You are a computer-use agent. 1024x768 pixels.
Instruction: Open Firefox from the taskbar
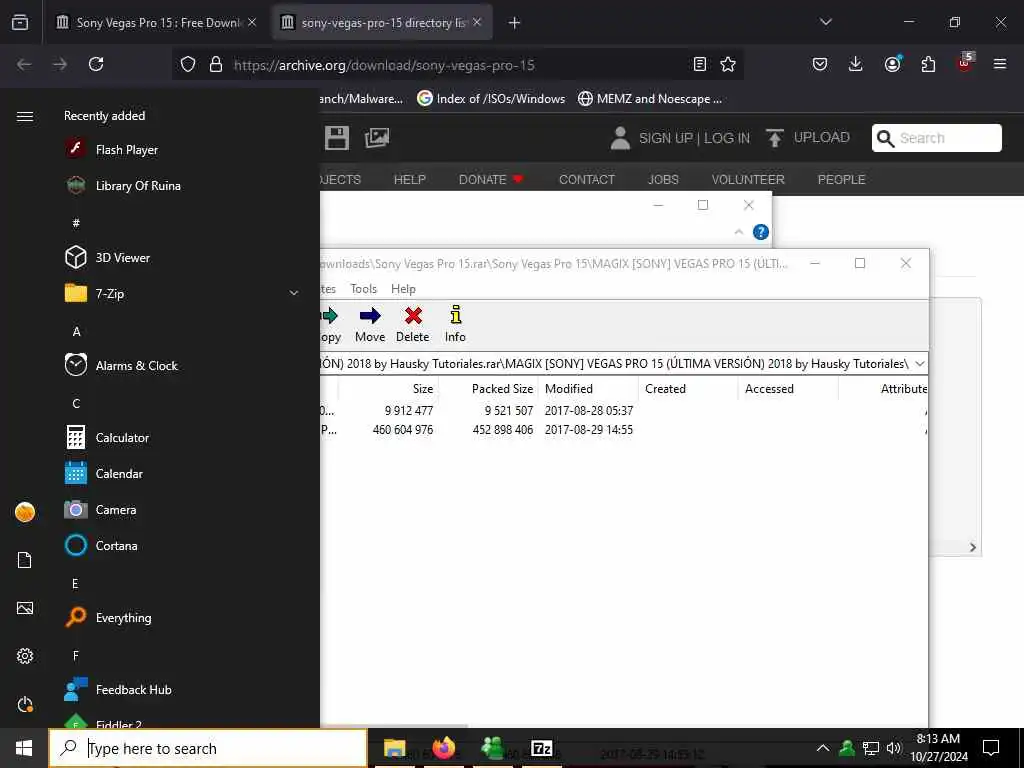444,748
